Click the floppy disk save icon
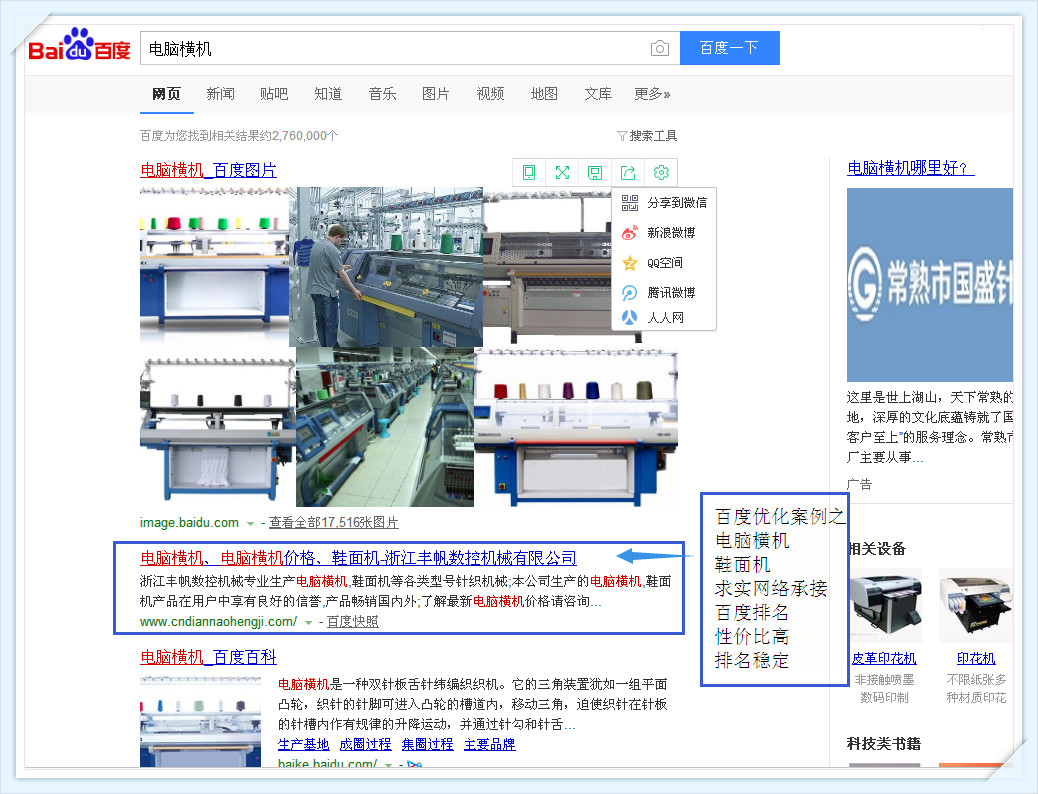The width and height of the screenshot is (1038, 794). click(595, 172)
